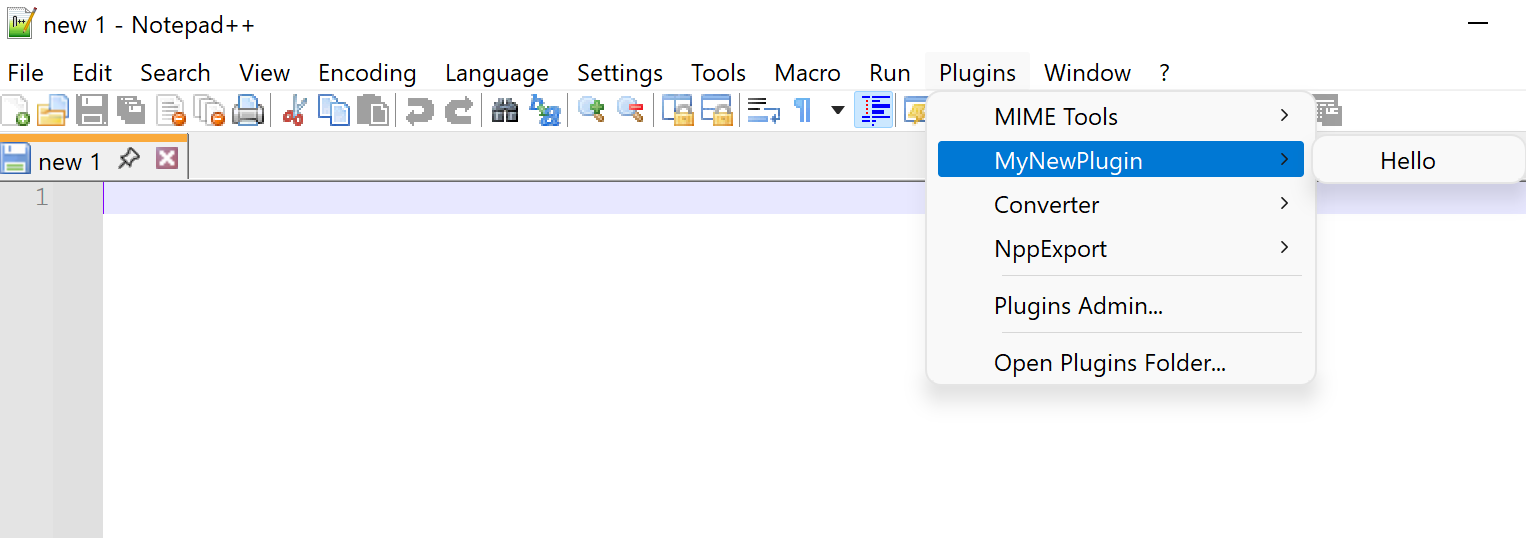The width and height of the screenshot is (1526, 538).
Task: Click the Notepad++ app icon in title bar
Action: (21, 22)
